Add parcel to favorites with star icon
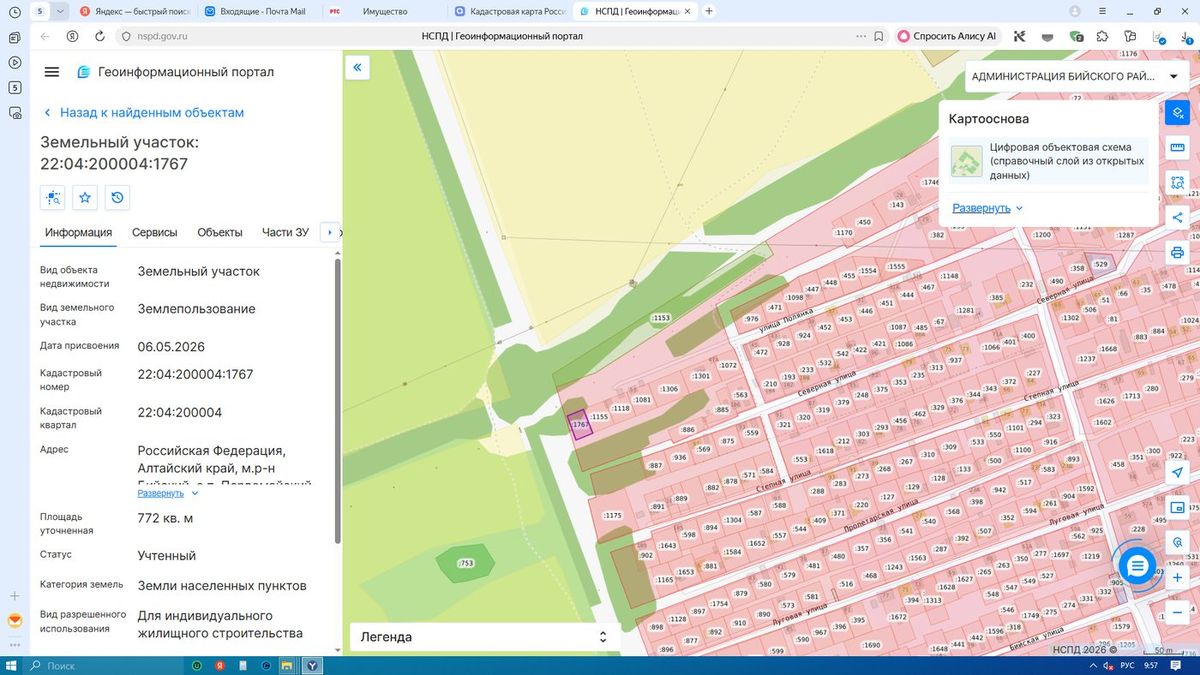The image size is (1200, 675). (85, 197)
